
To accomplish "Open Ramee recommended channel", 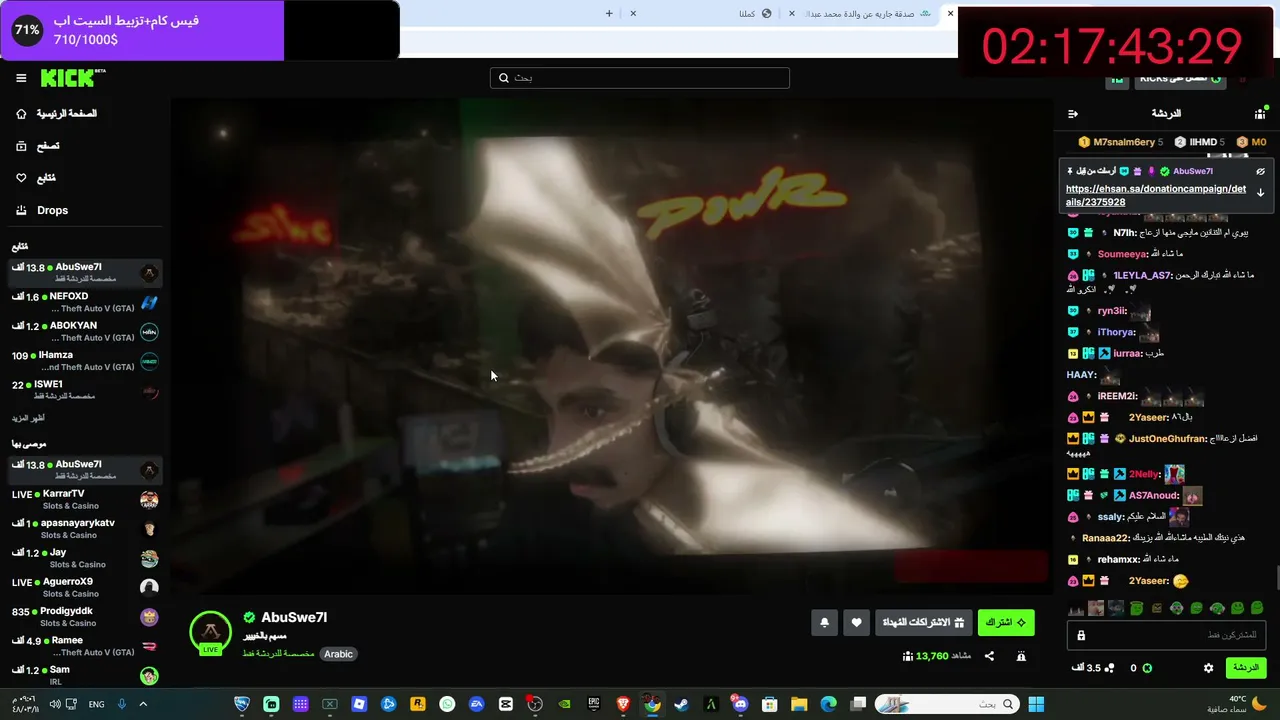I will click(x=85, y=646).
